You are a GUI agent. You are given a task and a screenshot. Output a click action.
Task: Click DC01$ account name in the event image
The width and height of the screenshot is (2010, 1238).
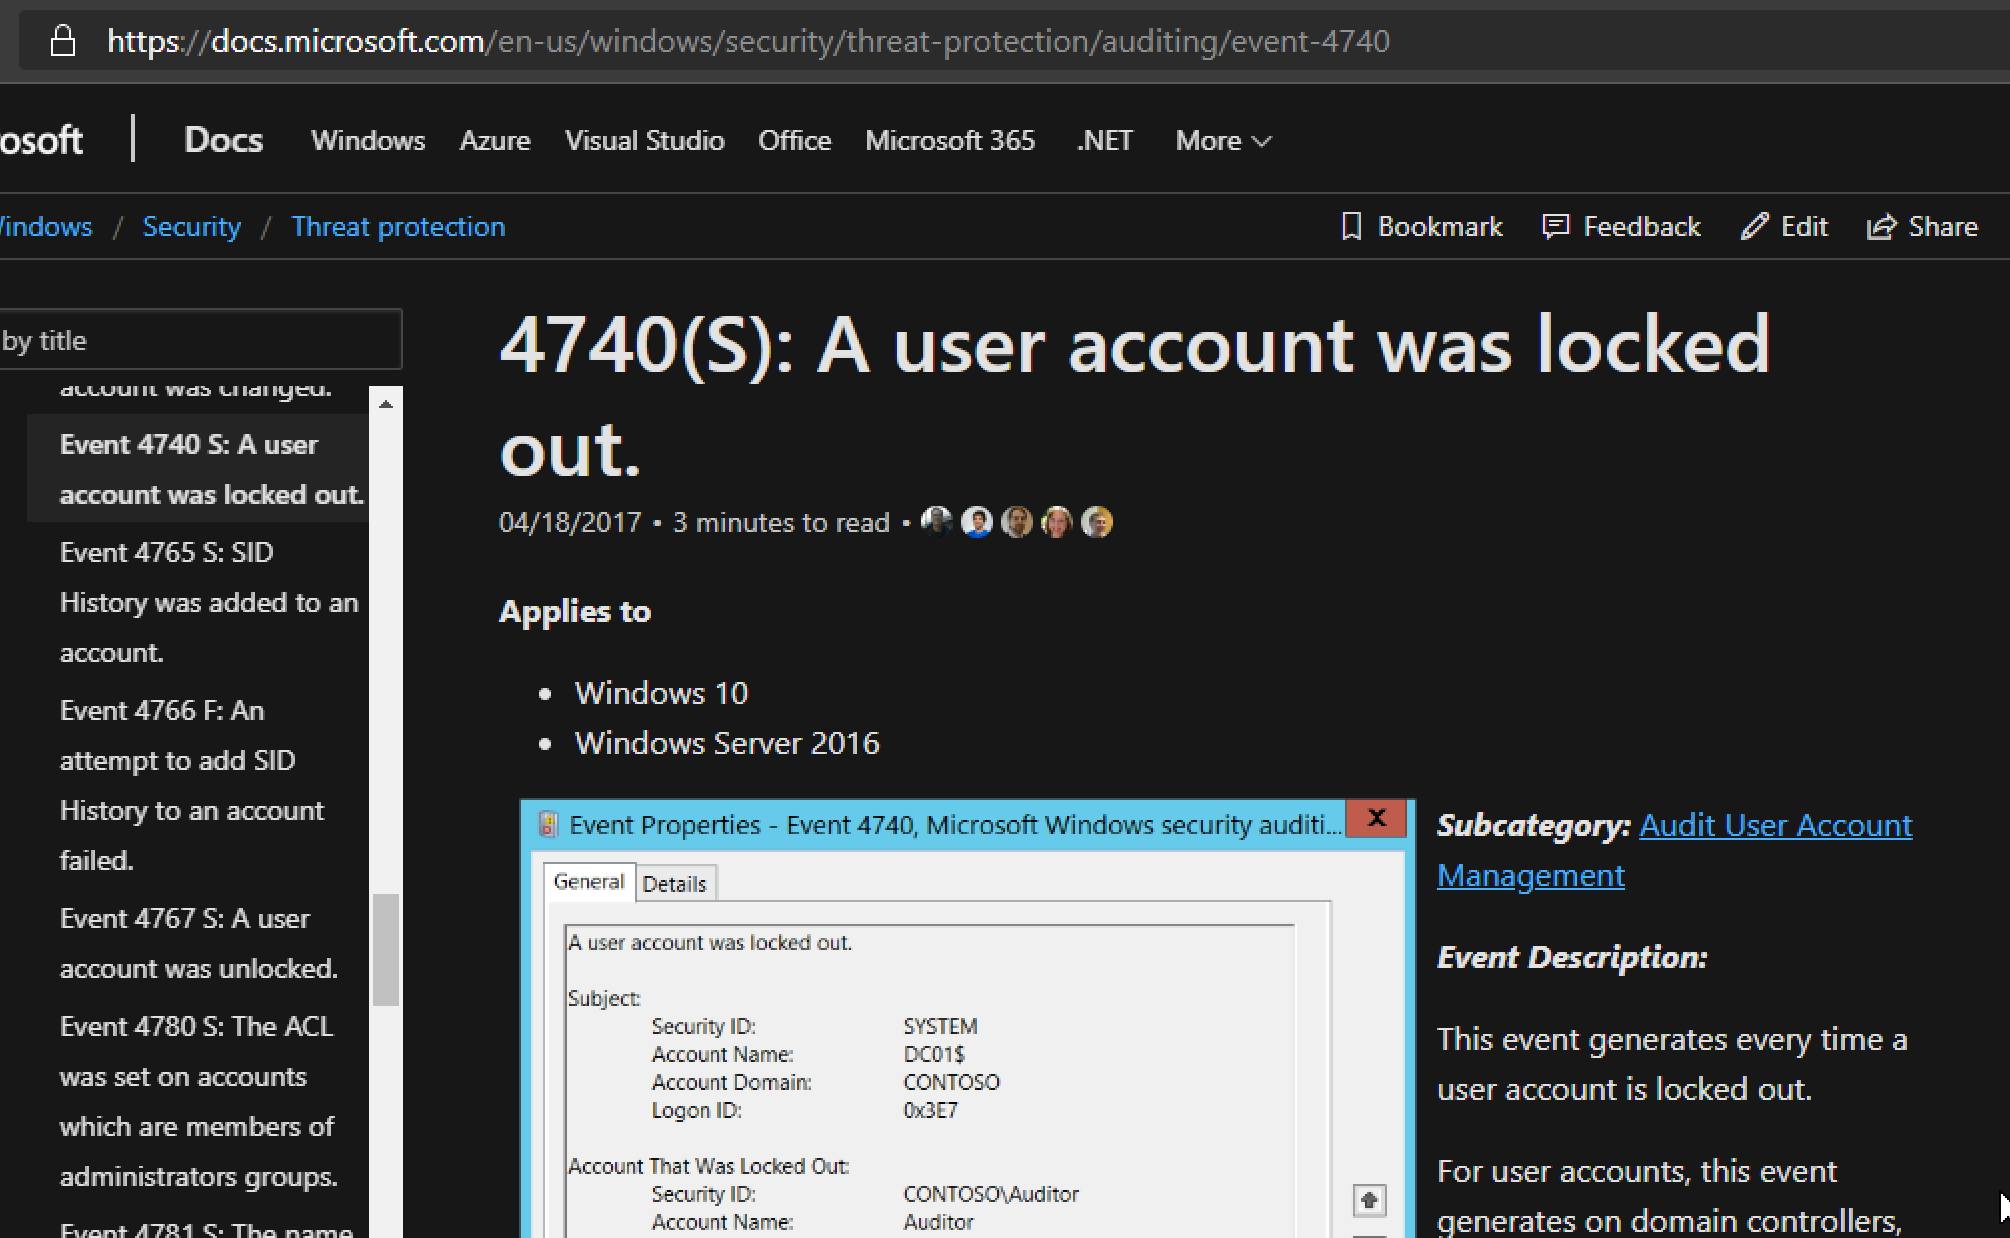tap(934, 1054)
